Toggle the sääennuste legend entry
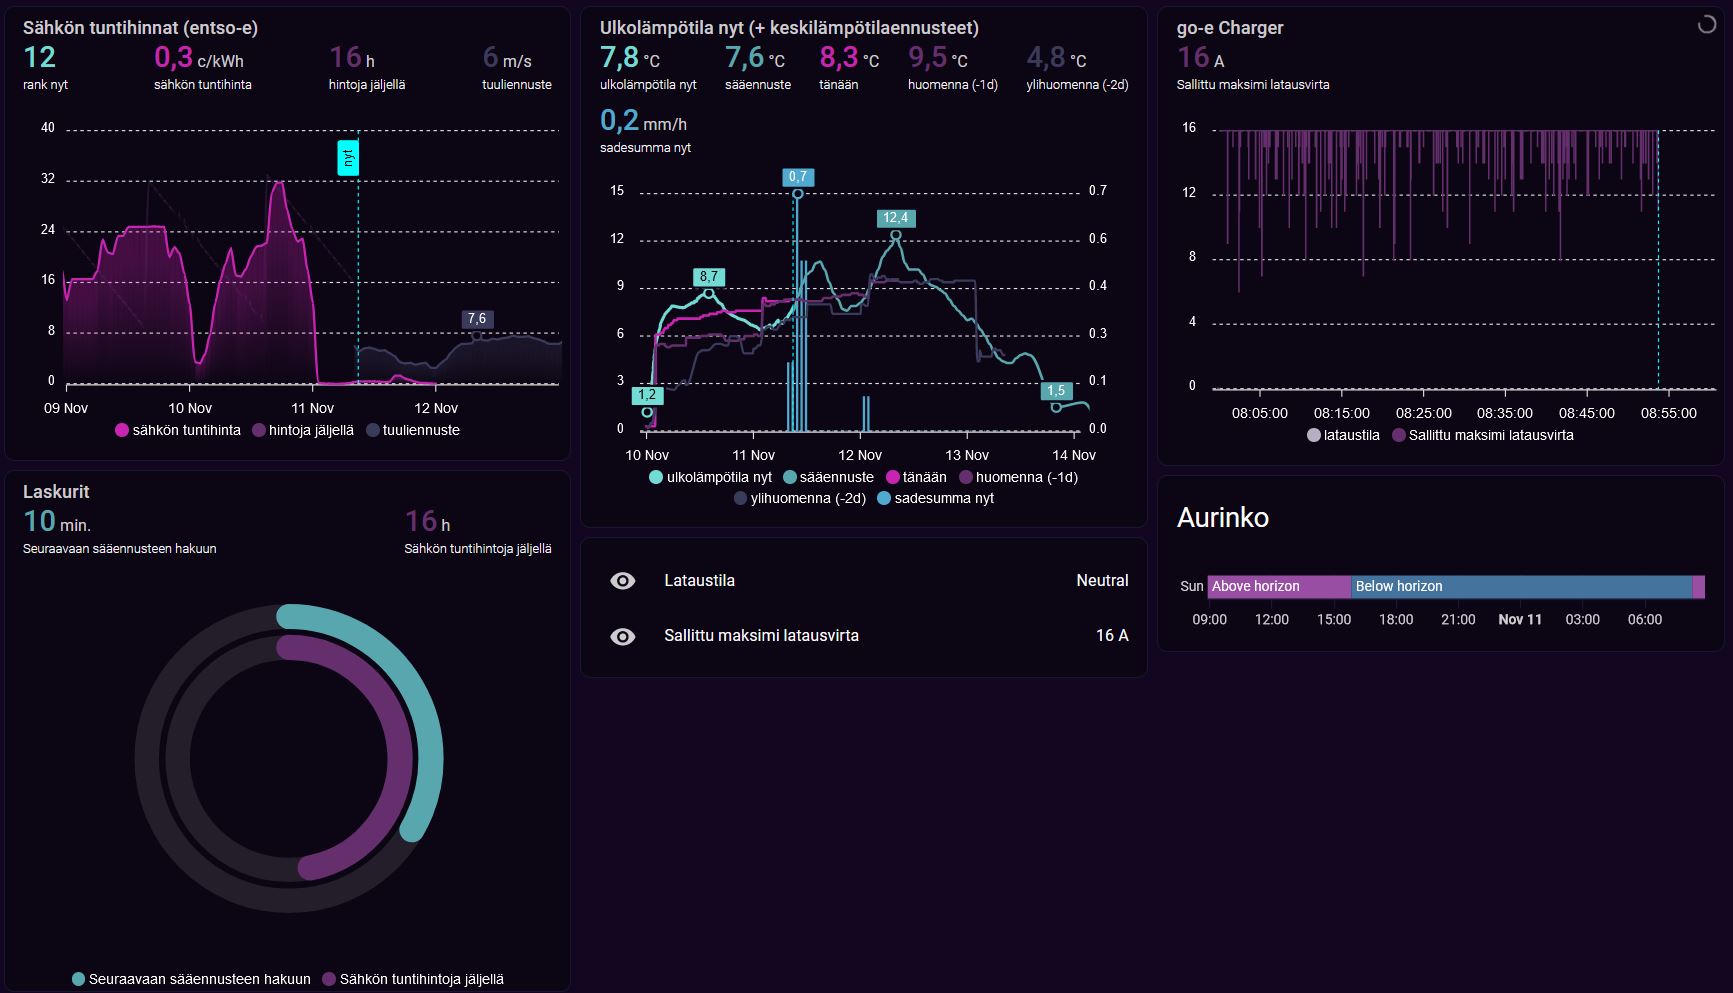This screenshot has height=993, width=1733. coord(829,477)
